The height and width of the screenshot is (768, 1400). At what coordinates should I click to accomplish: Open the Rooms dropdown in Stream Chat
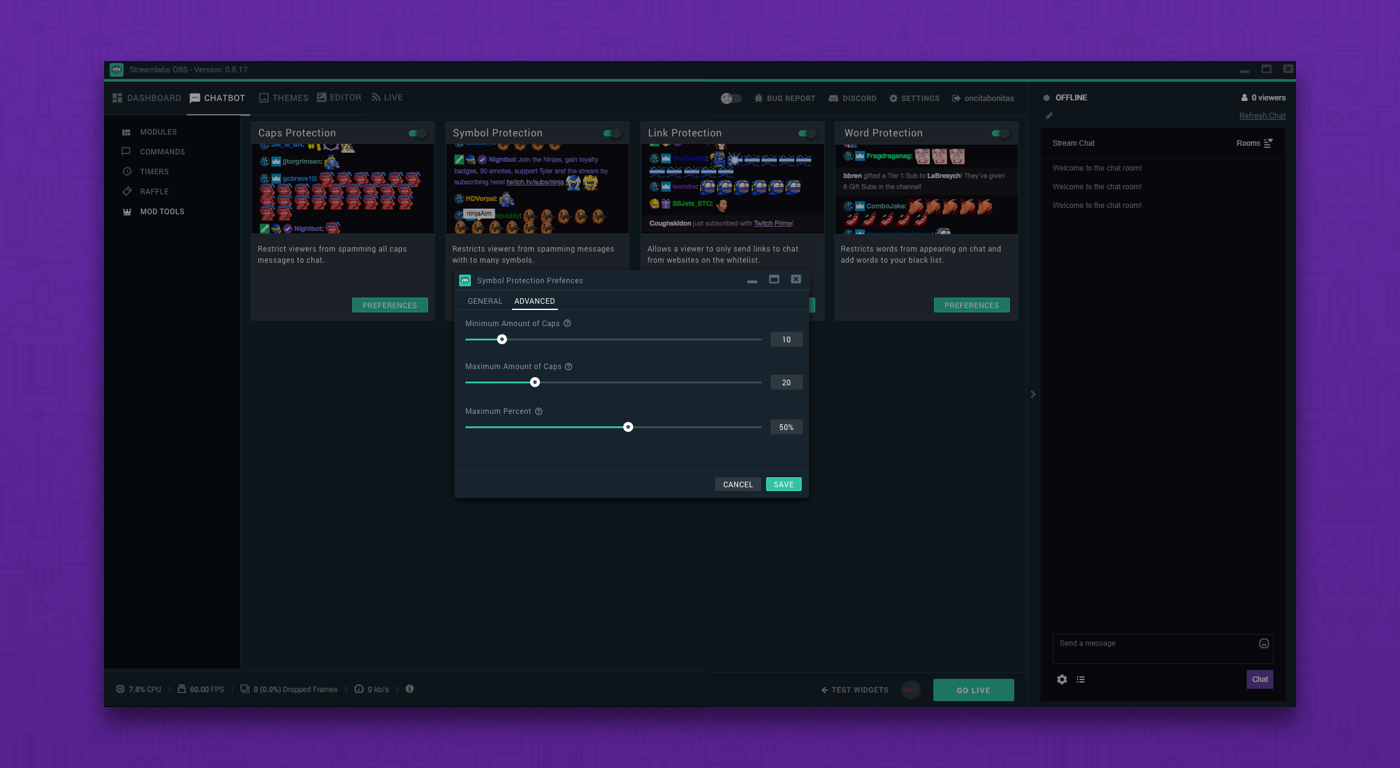1254,143
